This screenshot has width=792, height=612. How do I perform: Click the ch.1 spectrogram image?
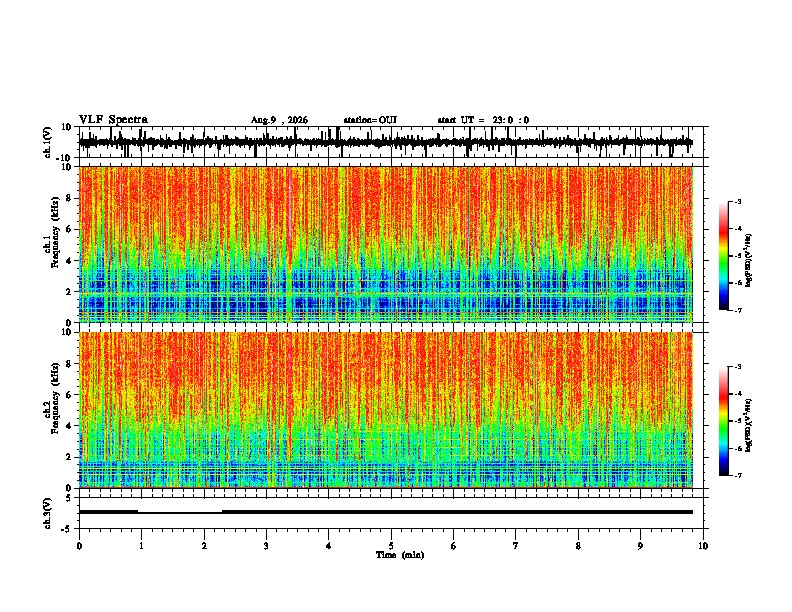pyautogui.click(x=385, y=244)
